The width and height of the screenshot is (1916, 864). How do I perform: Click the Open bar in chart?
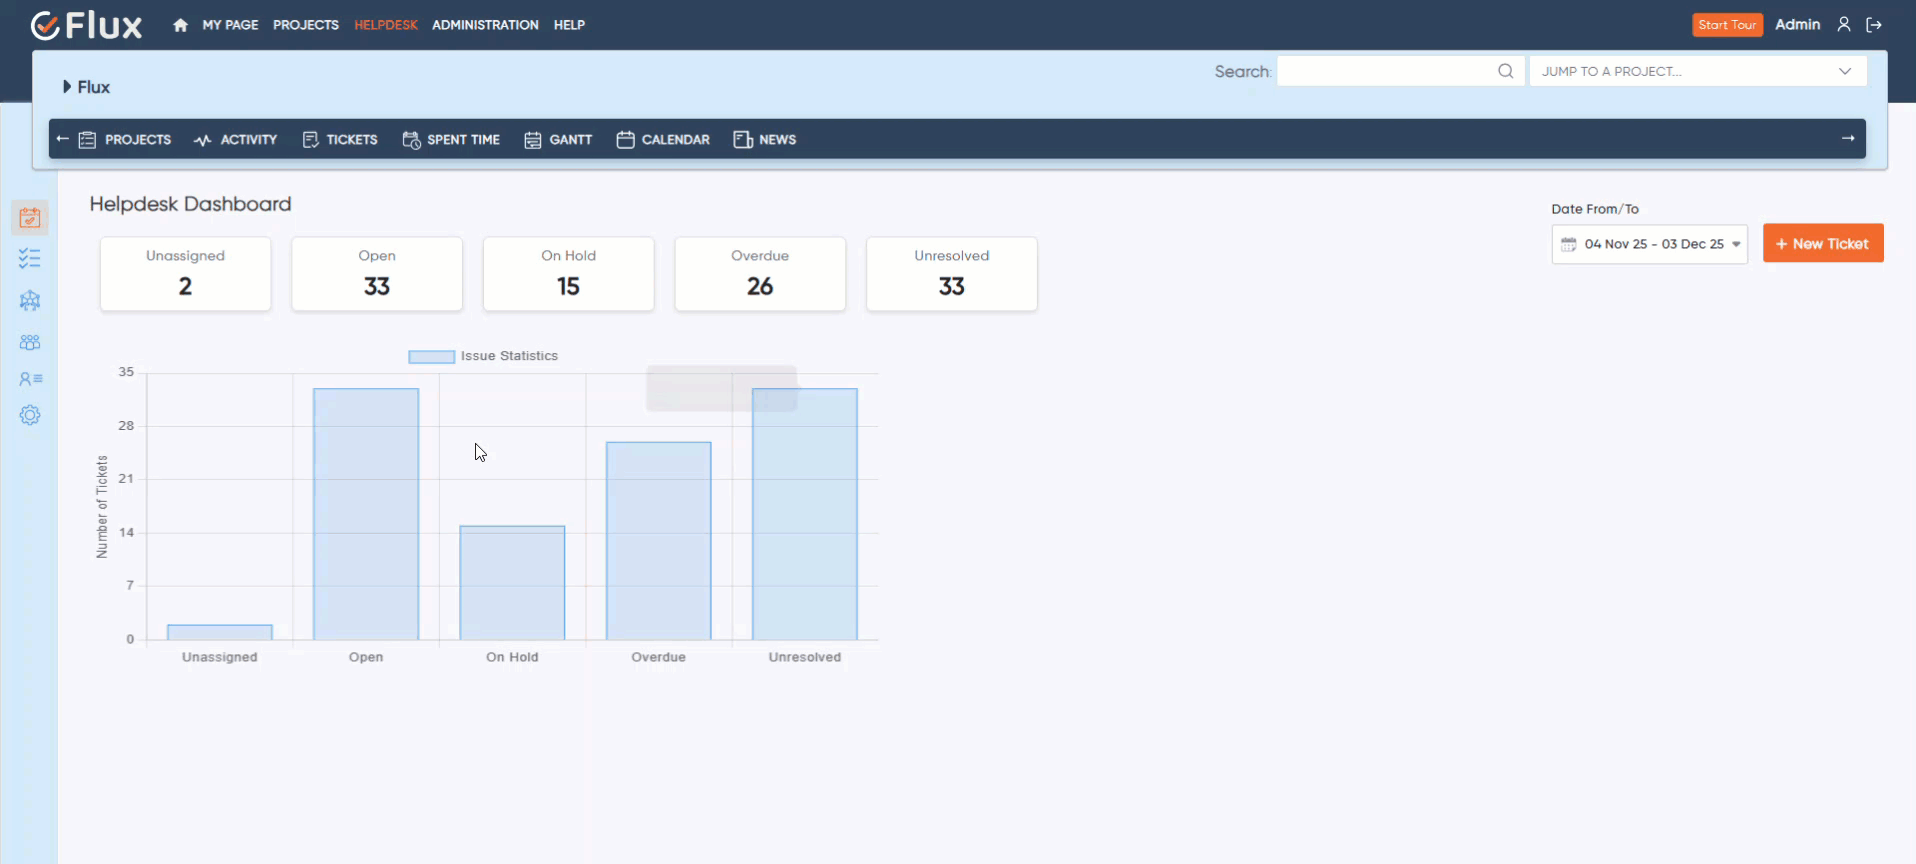[366, 514]
